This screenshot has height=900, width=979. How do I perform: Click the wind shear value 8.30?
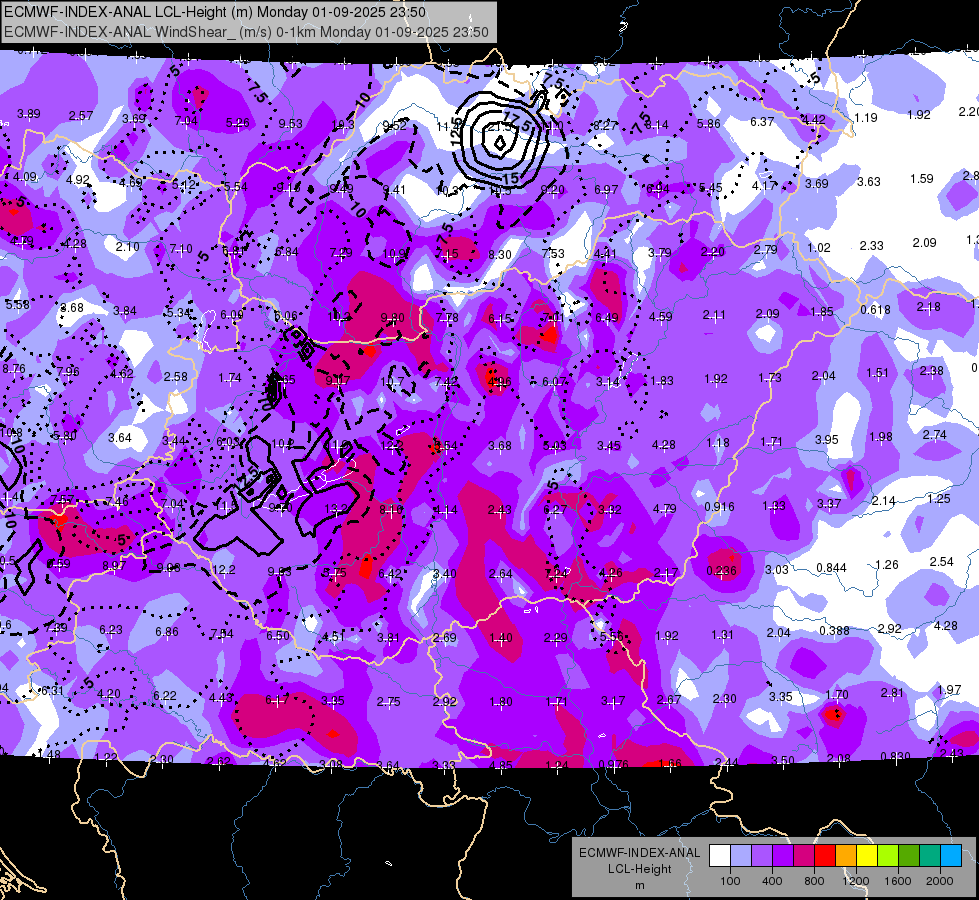click(499, 254)
